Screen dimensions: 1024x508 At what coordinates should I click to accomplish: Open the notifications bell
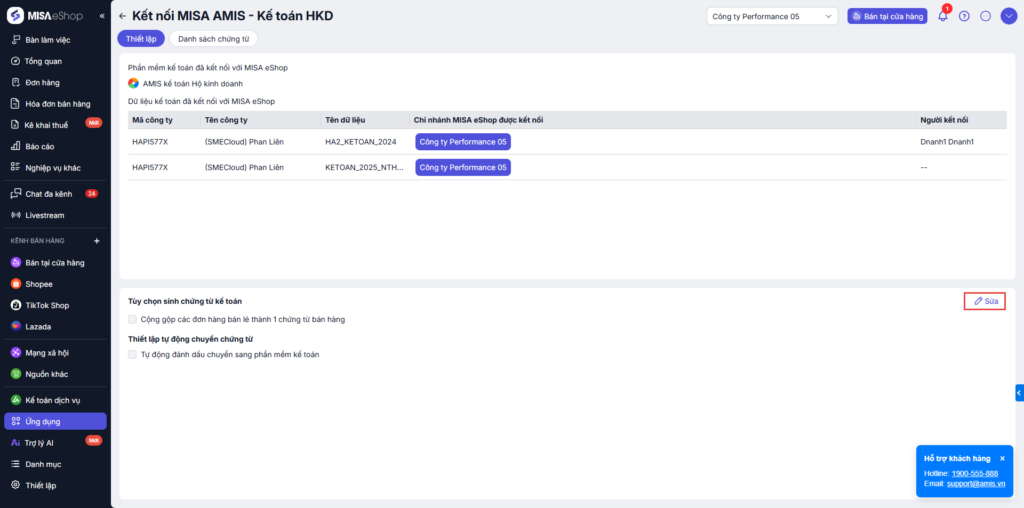click(942, 16)
